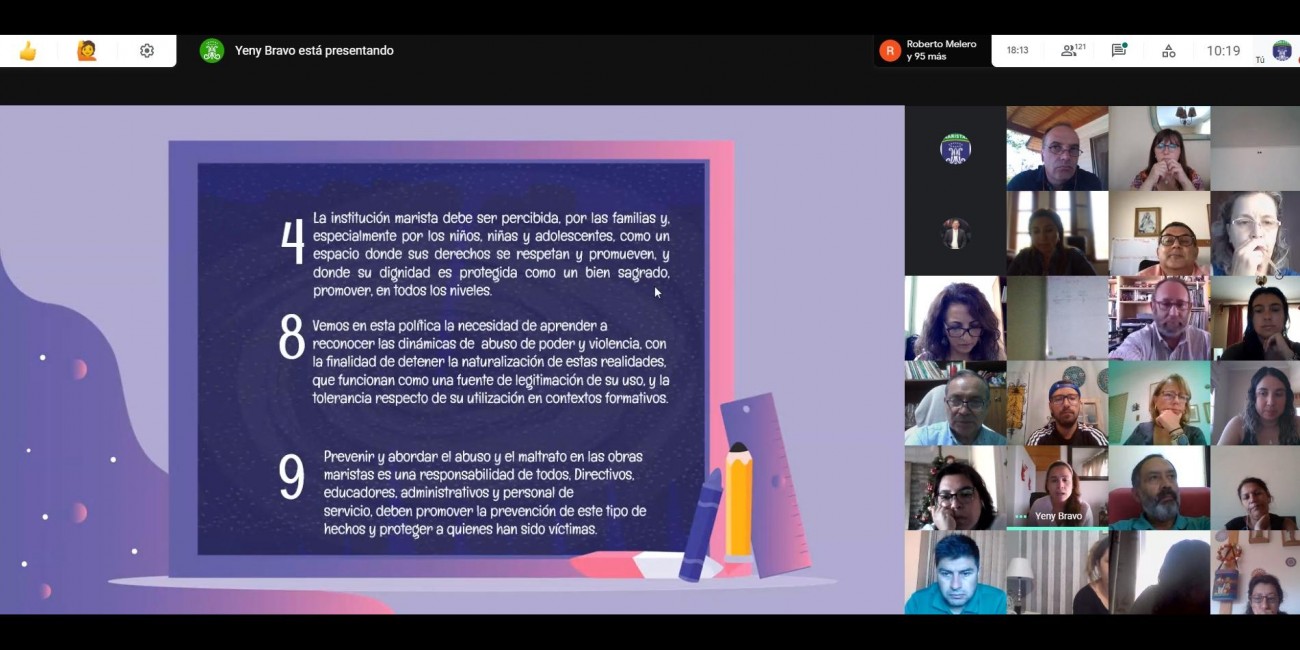Select participant tile with Marista logo avatar

[955, 149]
